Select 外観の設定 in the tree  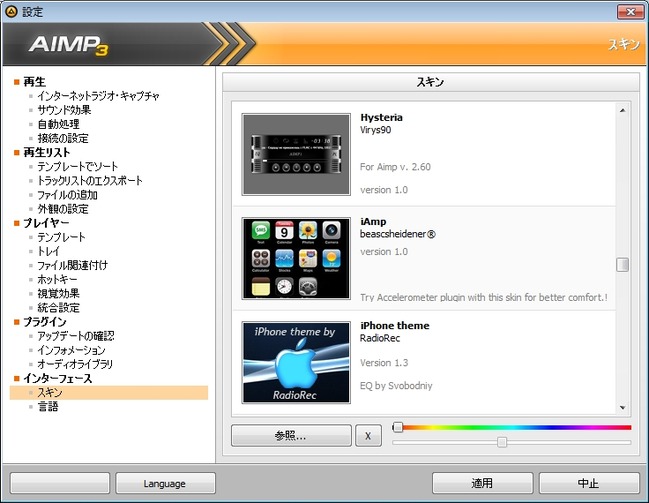[x=63, y=209]
